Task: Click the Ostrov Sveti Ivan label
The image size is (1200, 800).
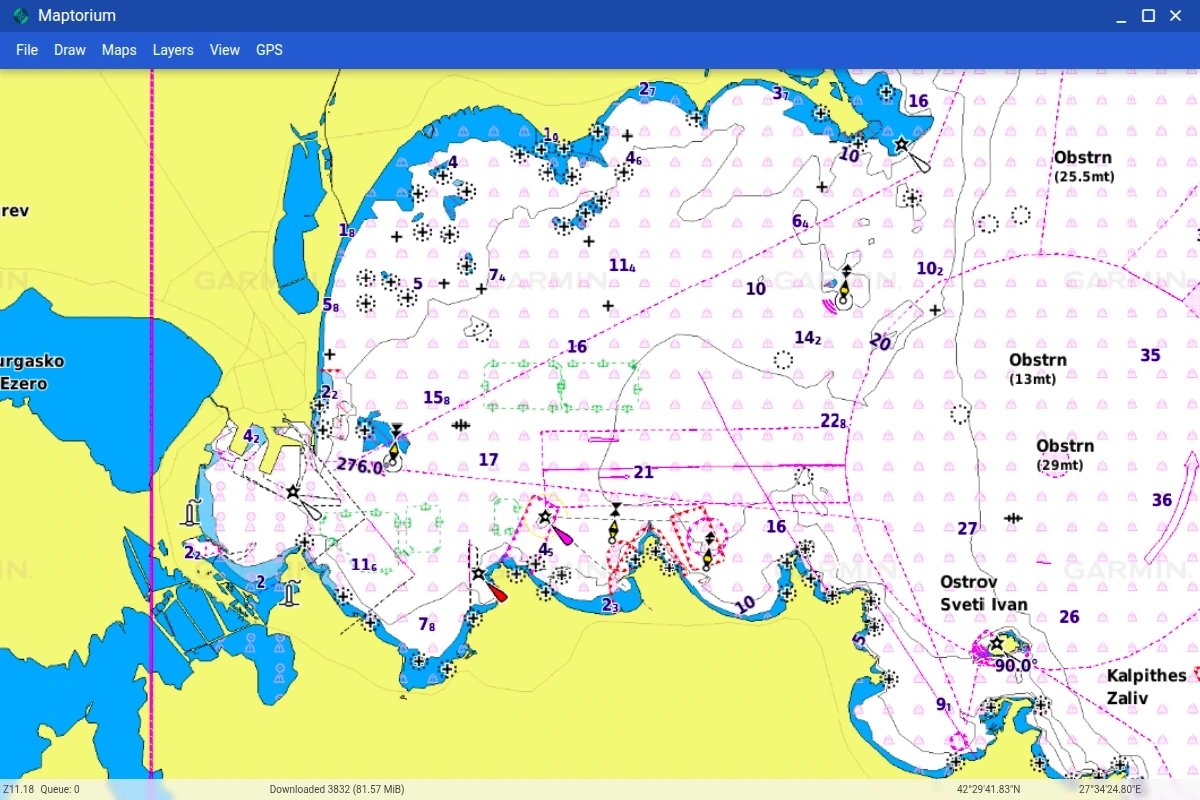Action: (x=983, y=593)
